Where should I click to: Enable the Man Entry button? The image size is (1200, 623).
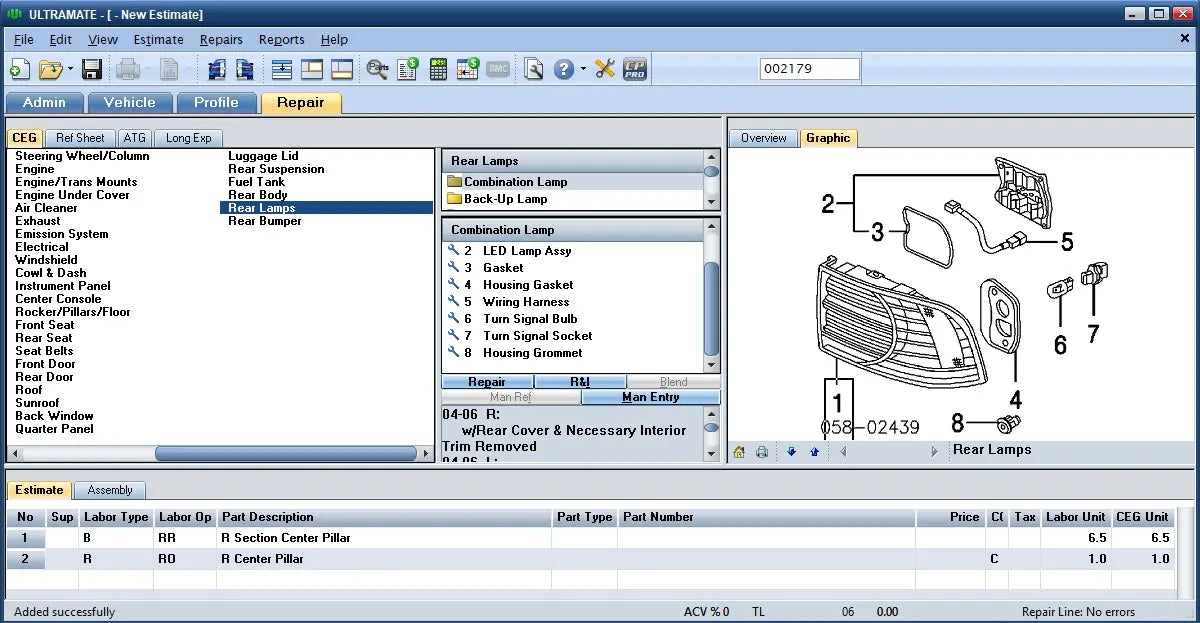tap(650, 397)
